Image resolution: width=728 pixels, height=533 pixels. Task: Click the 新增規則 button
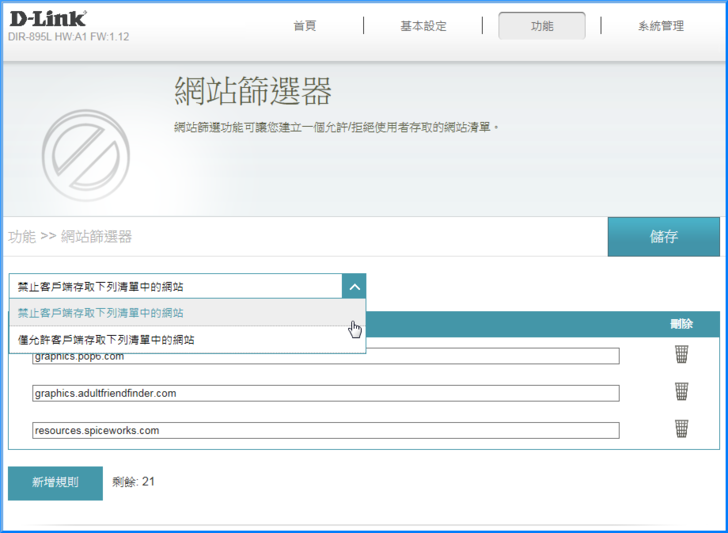tap(55, 482)
